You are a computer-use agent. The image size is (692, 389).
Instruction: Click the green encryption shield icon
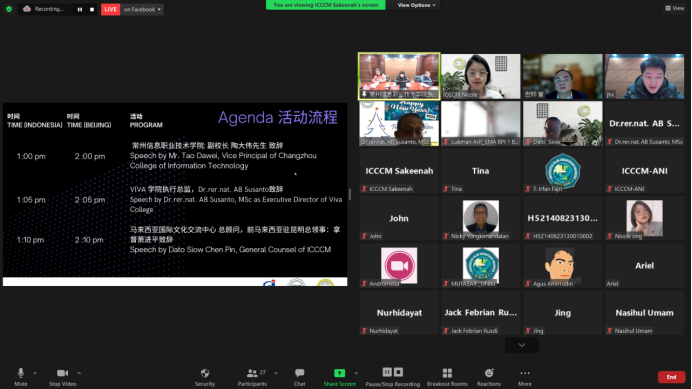pos(9,9)
